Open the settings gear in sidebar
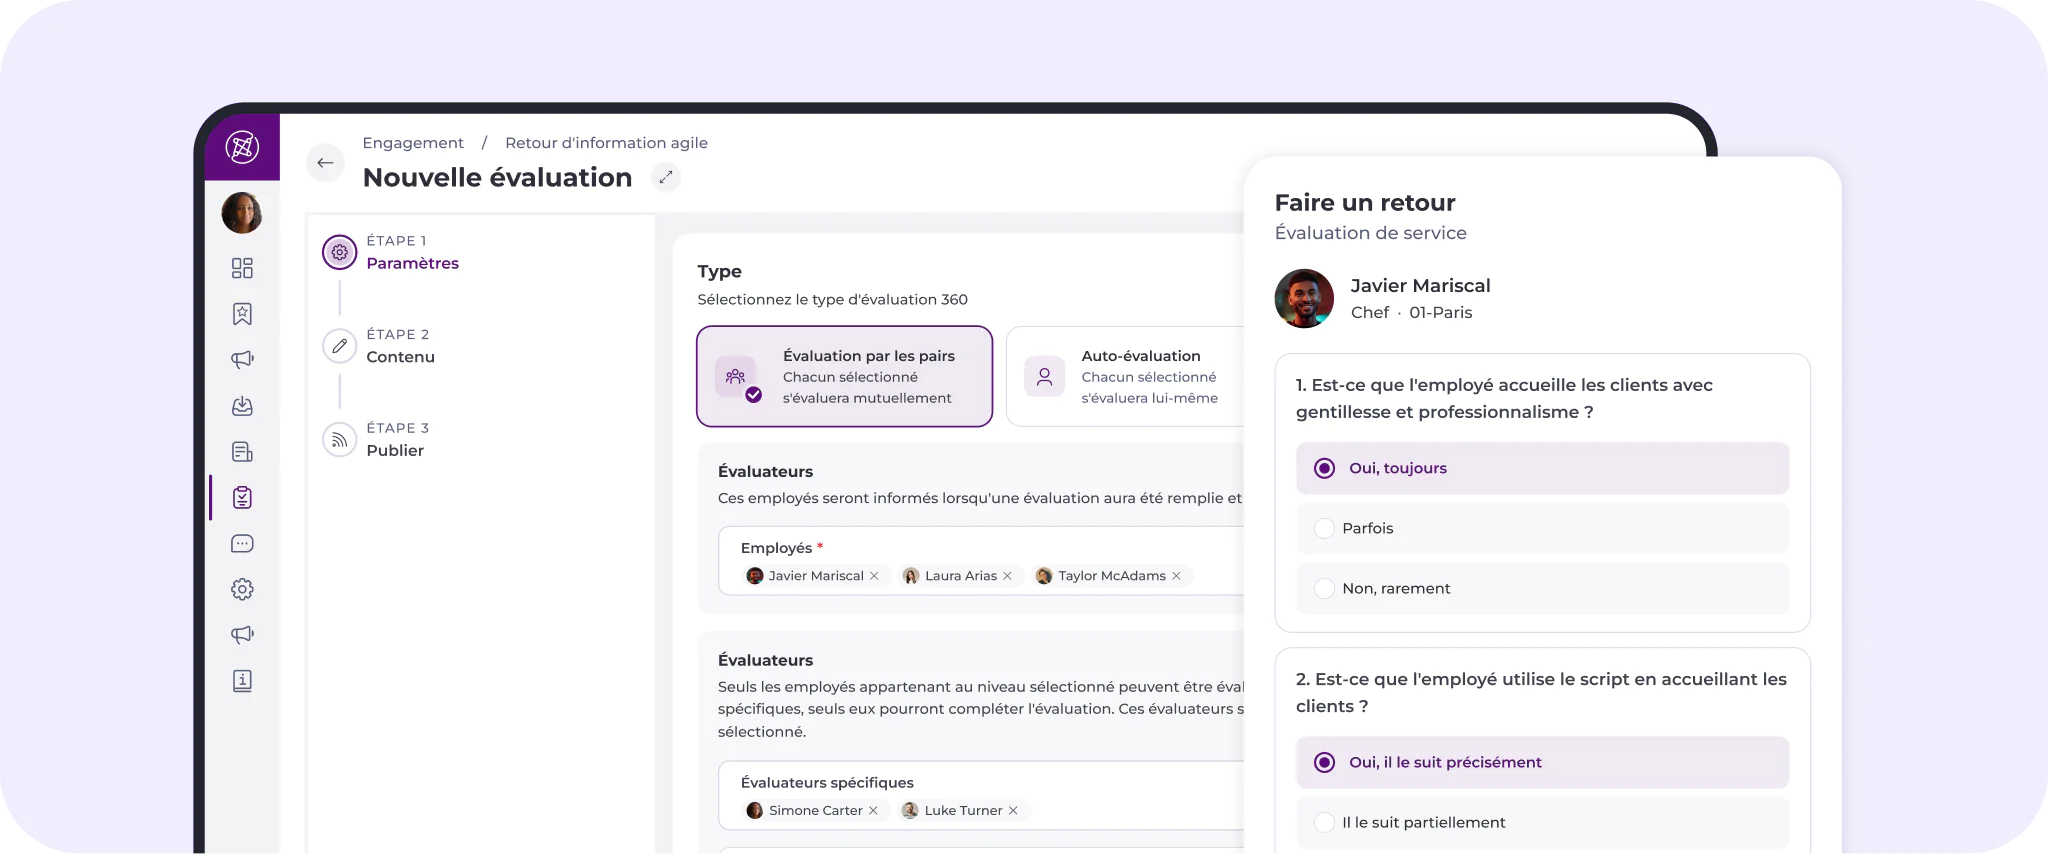2048x854 pixels. click(242, 589)
